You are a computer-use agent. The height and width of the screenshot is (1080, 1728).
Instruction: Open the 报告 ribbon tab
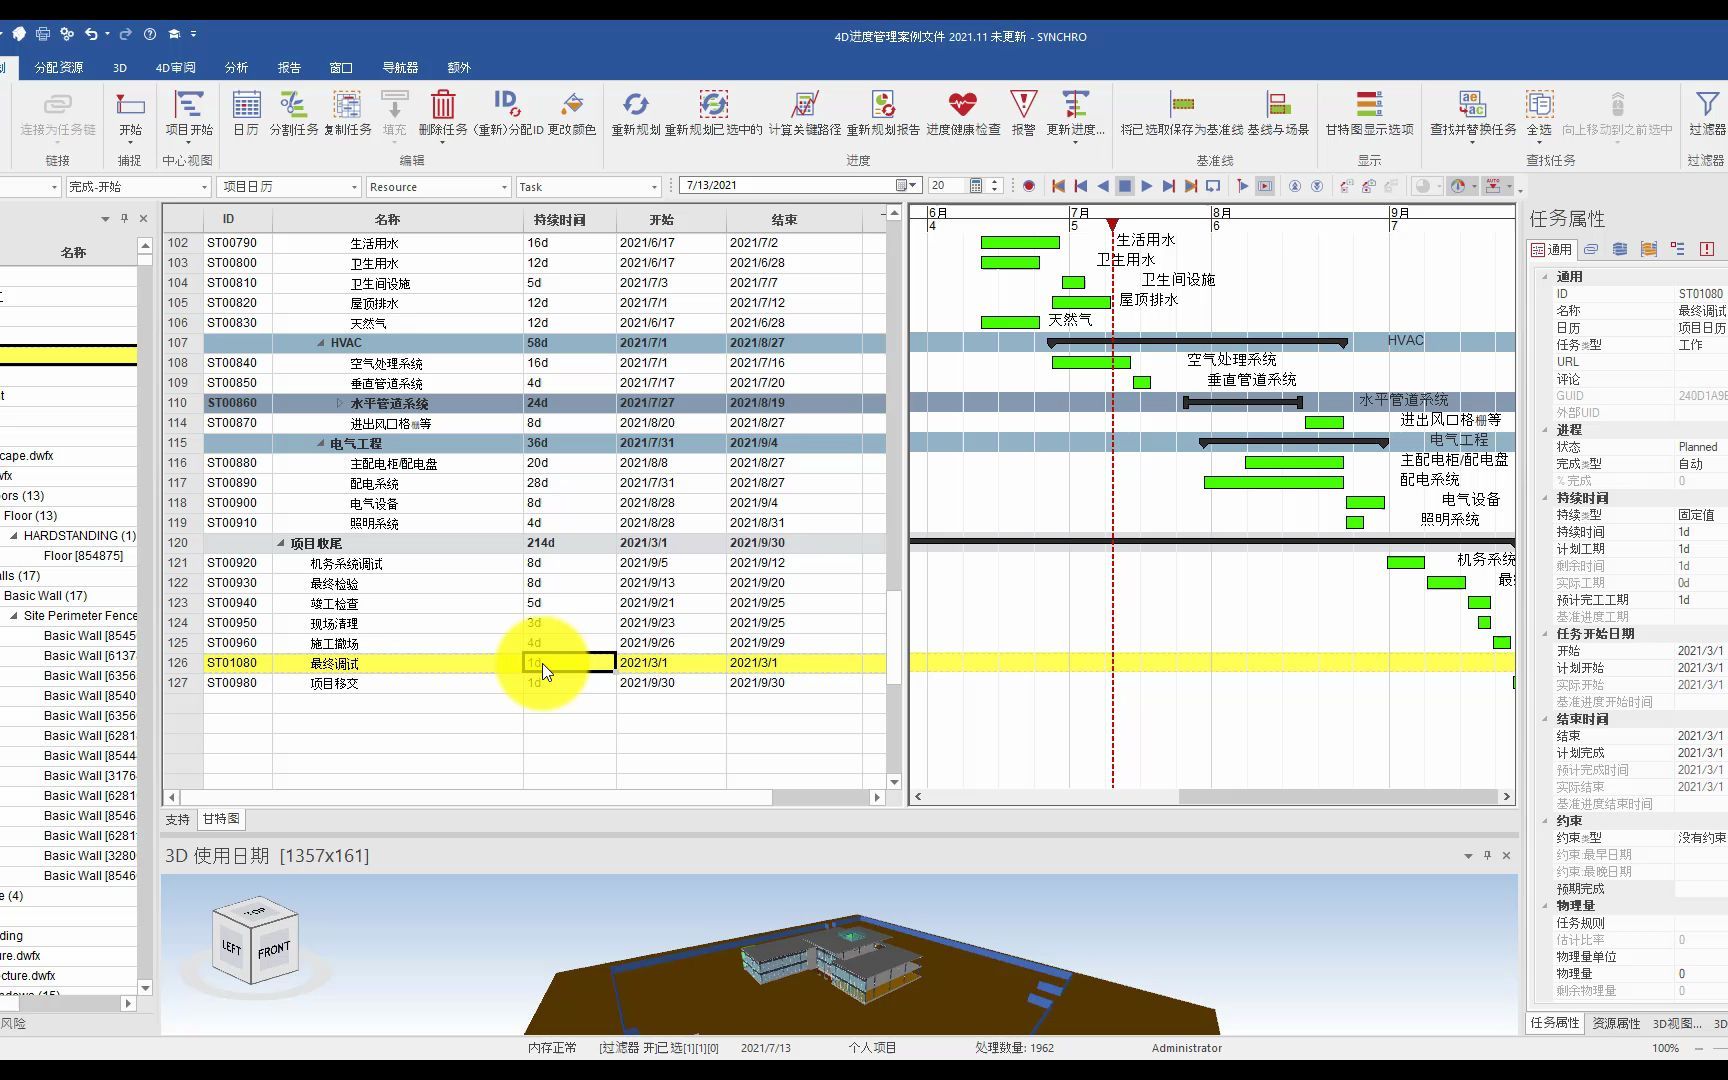289,68
